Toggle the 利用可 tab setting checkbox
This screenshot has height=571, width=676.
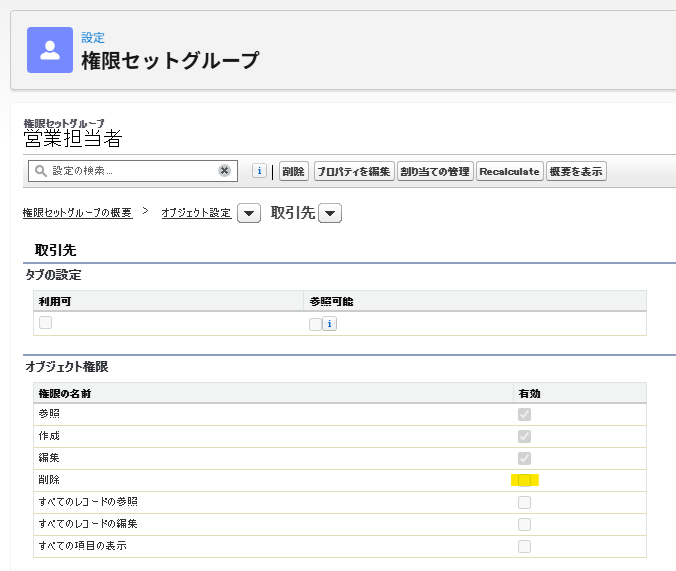pos(45,323)
